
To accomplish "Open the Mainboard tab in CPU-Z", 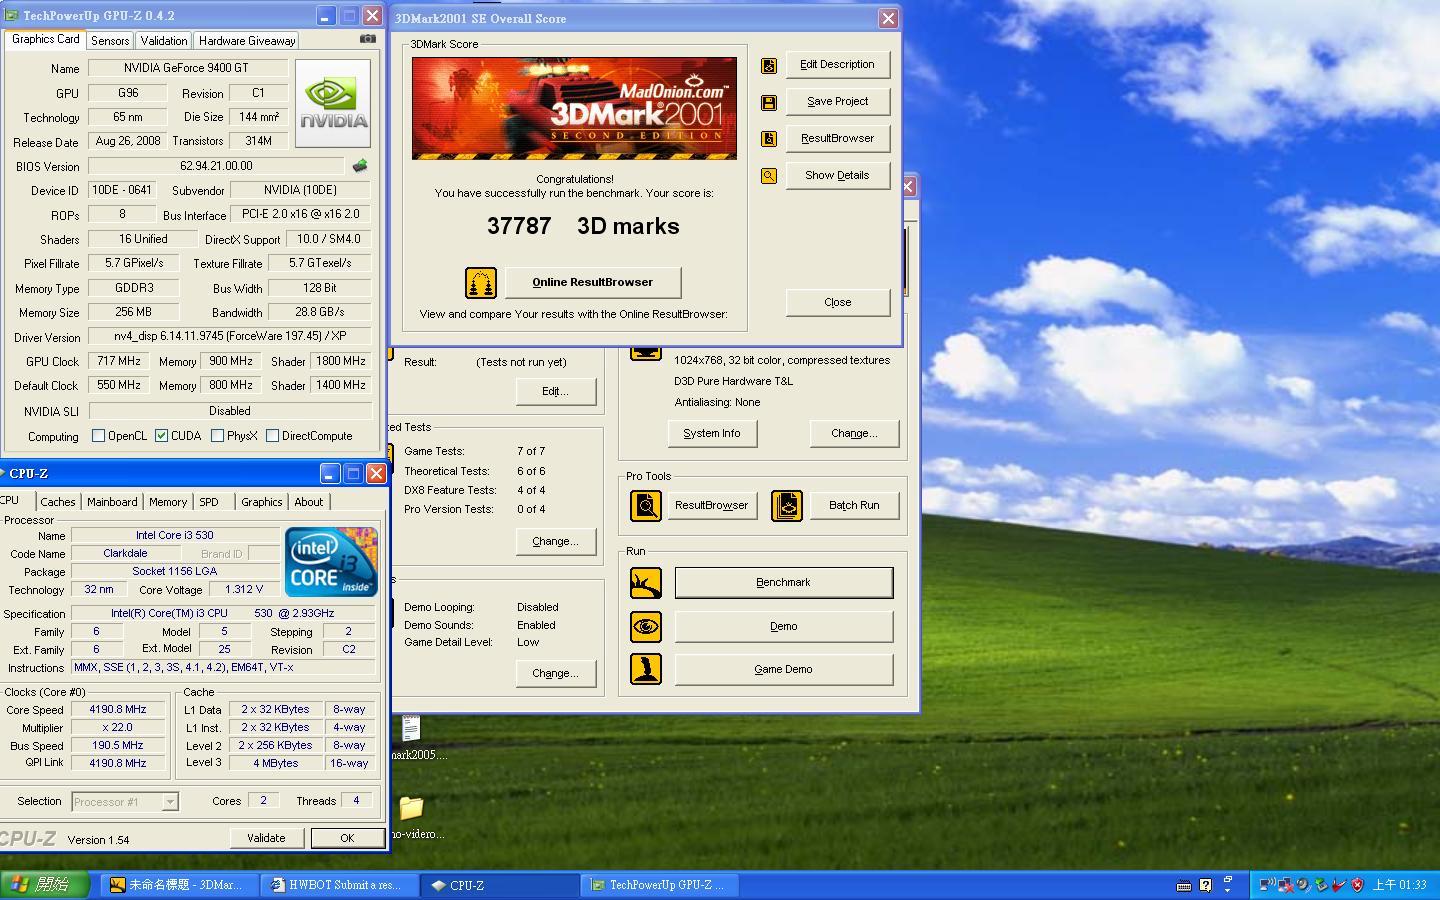I will click(x=112, y=502).
